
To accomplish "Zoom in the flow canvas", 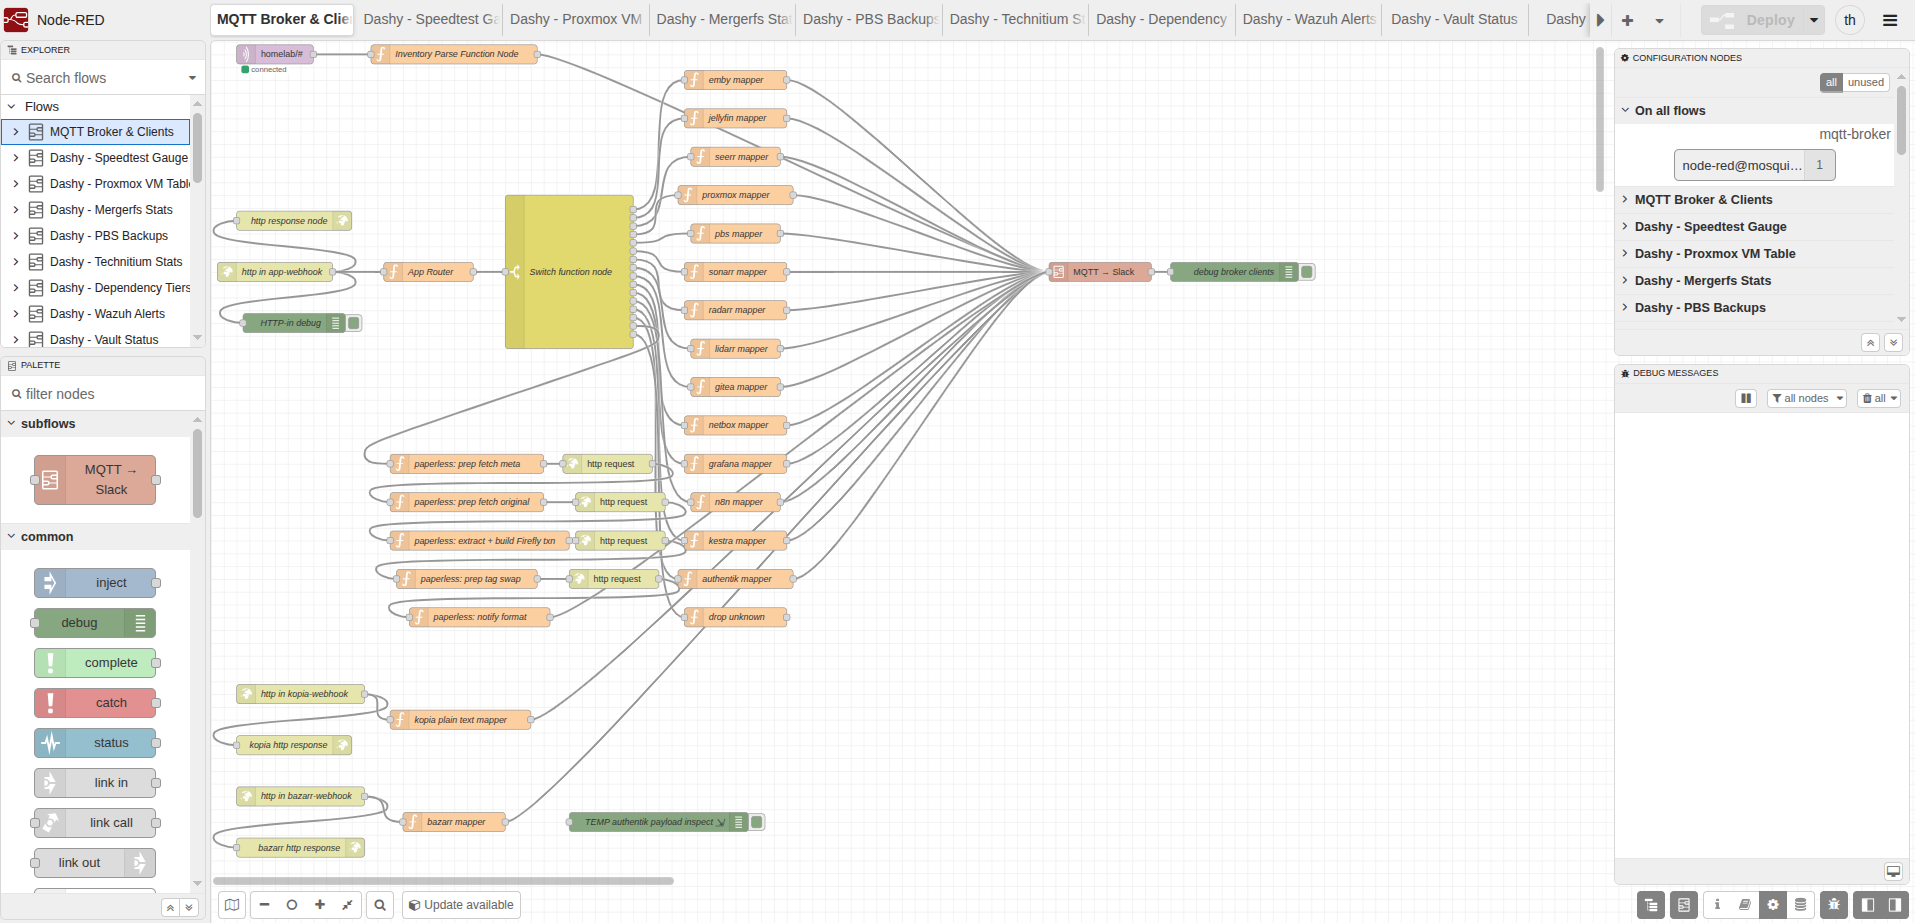I will pyautogui.click(x=320, y=905).
